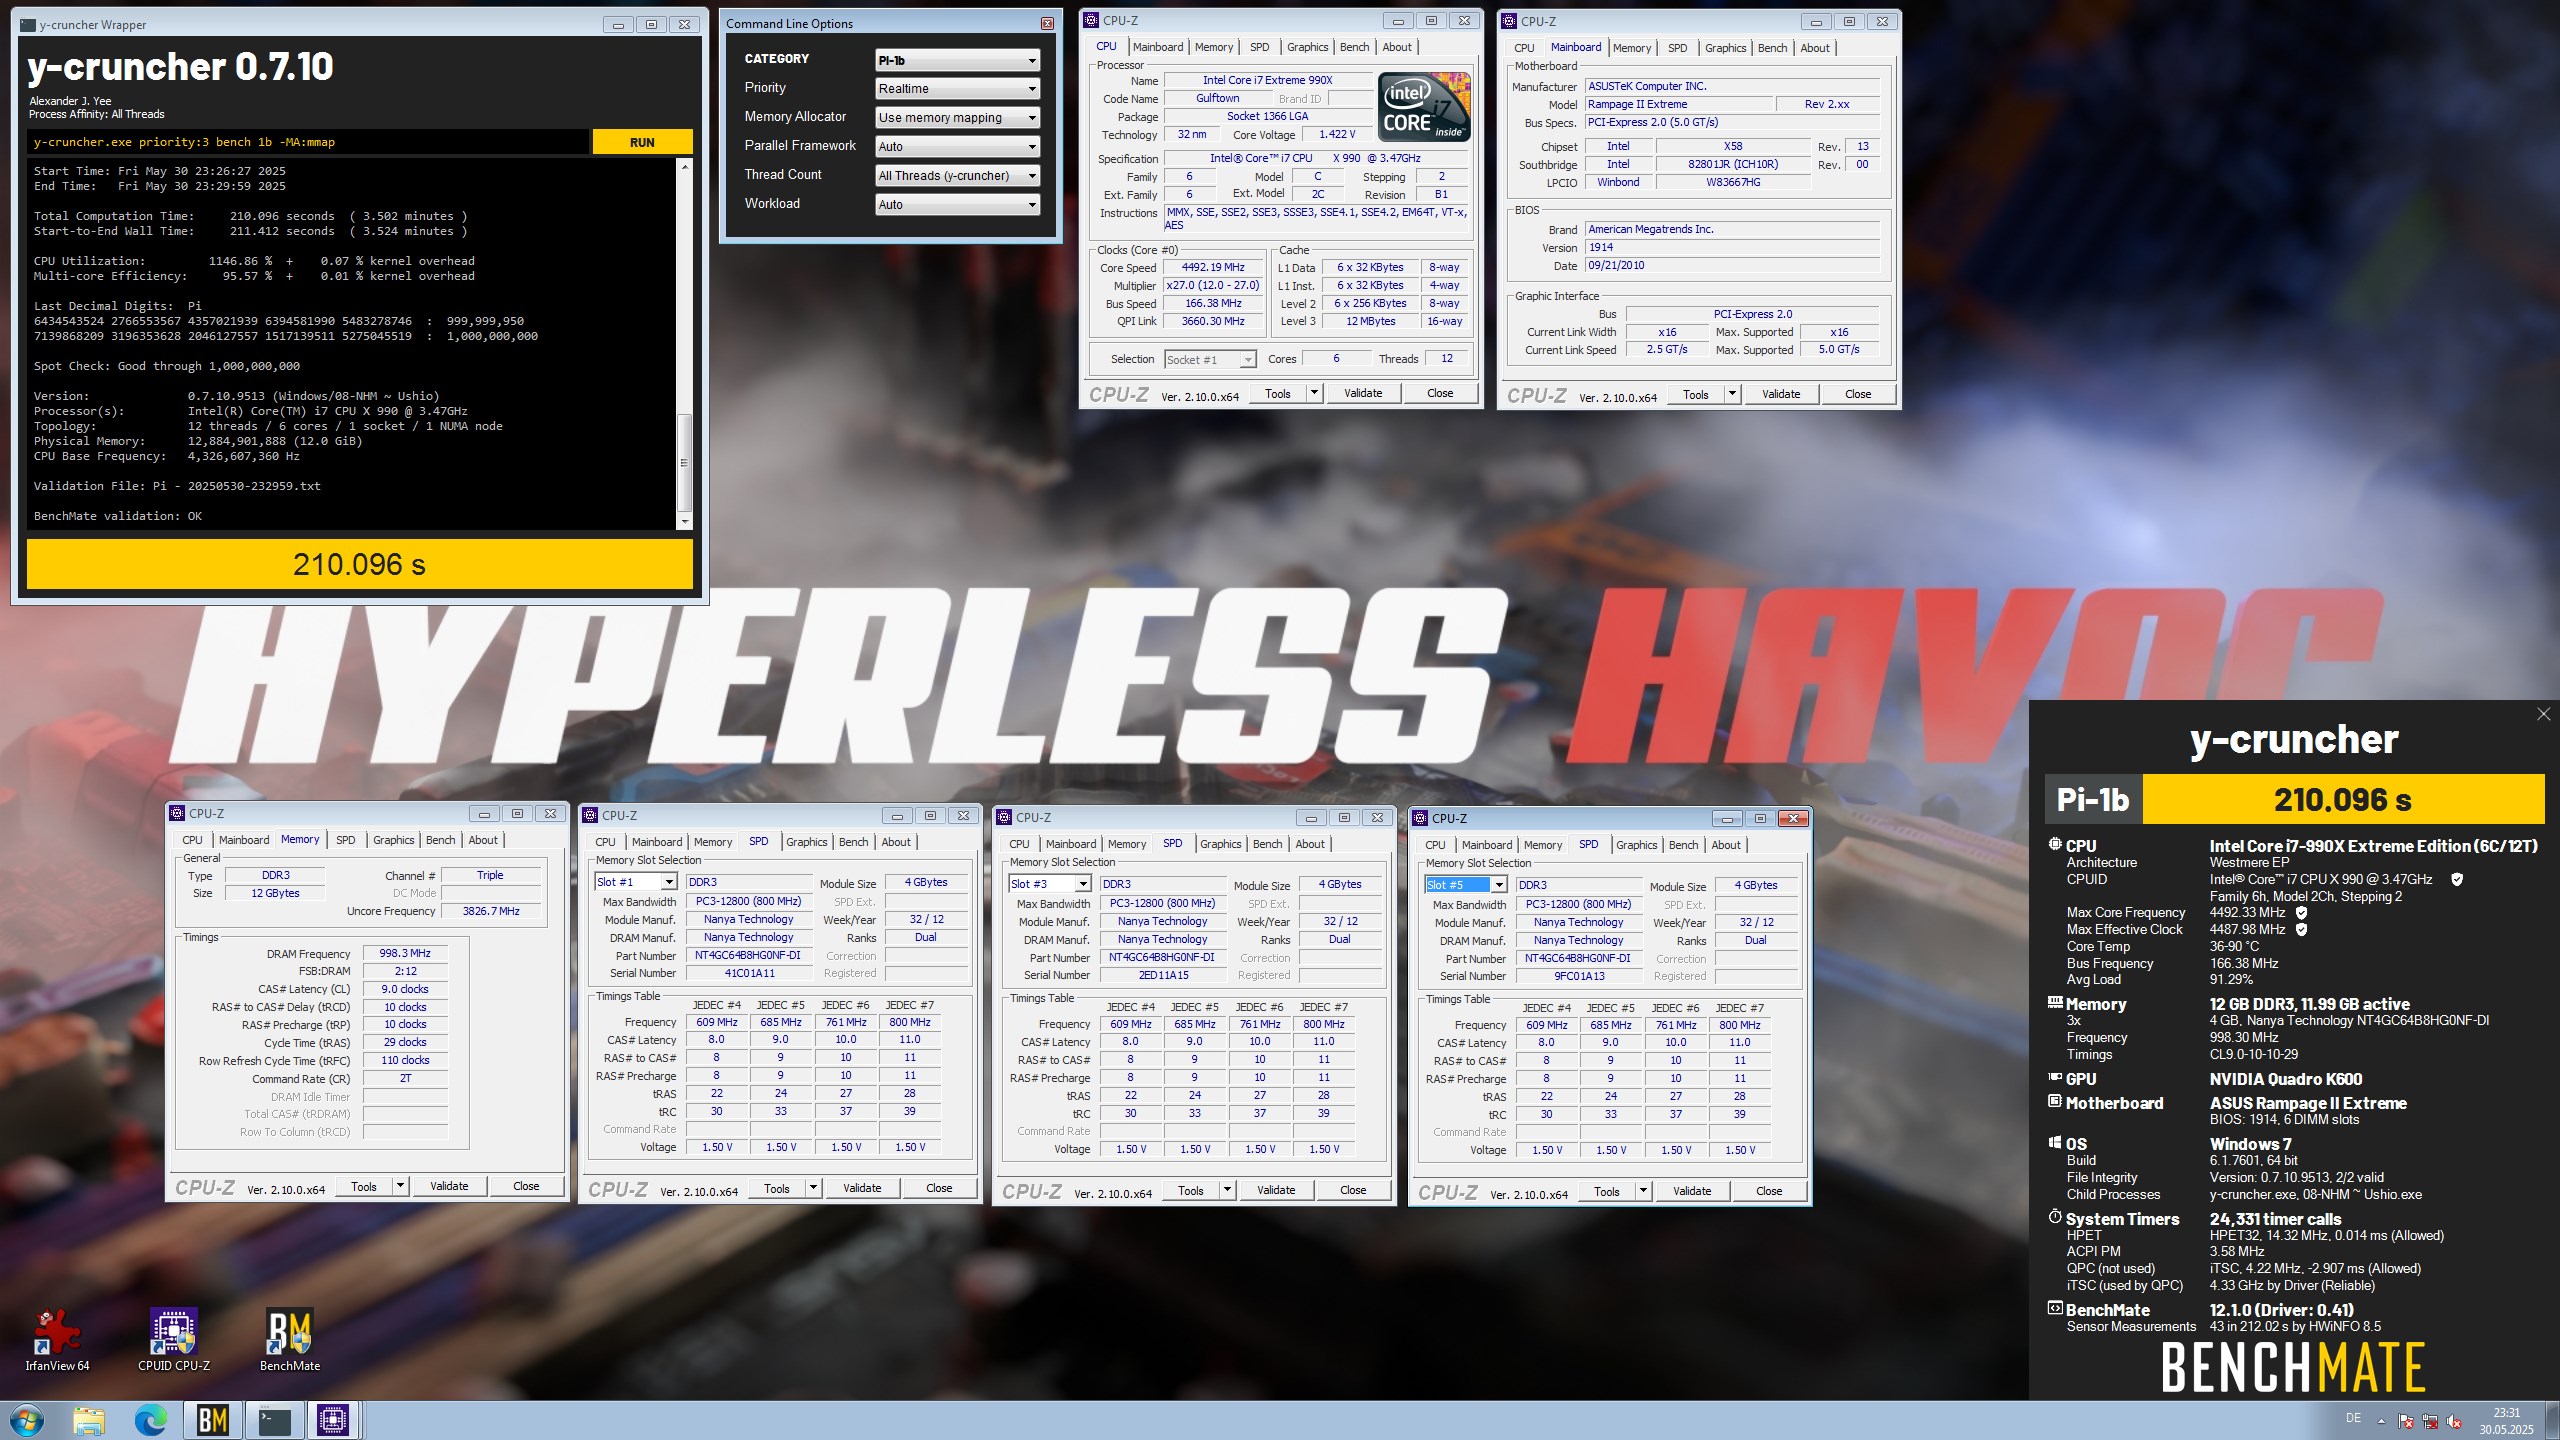Click the DE input language indicator

click(x=2353, y=1418)
